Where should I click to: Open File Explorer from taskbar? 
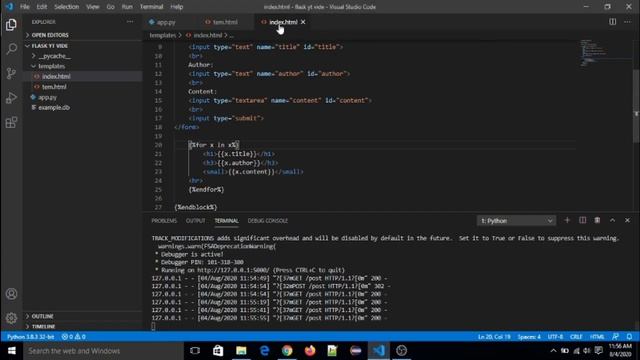pyautogui.click(x=241, y=351)
